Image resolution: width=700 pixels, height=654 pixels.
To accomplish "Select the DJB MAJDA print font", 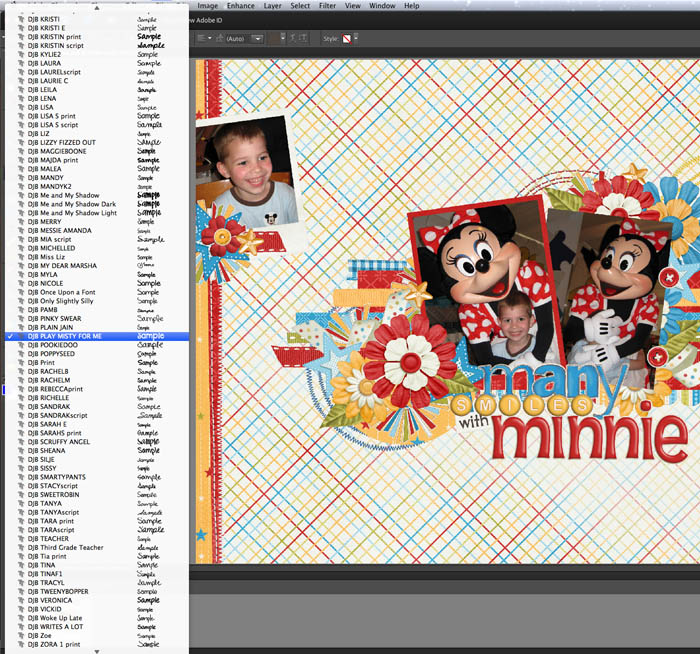I will point(97,160).
